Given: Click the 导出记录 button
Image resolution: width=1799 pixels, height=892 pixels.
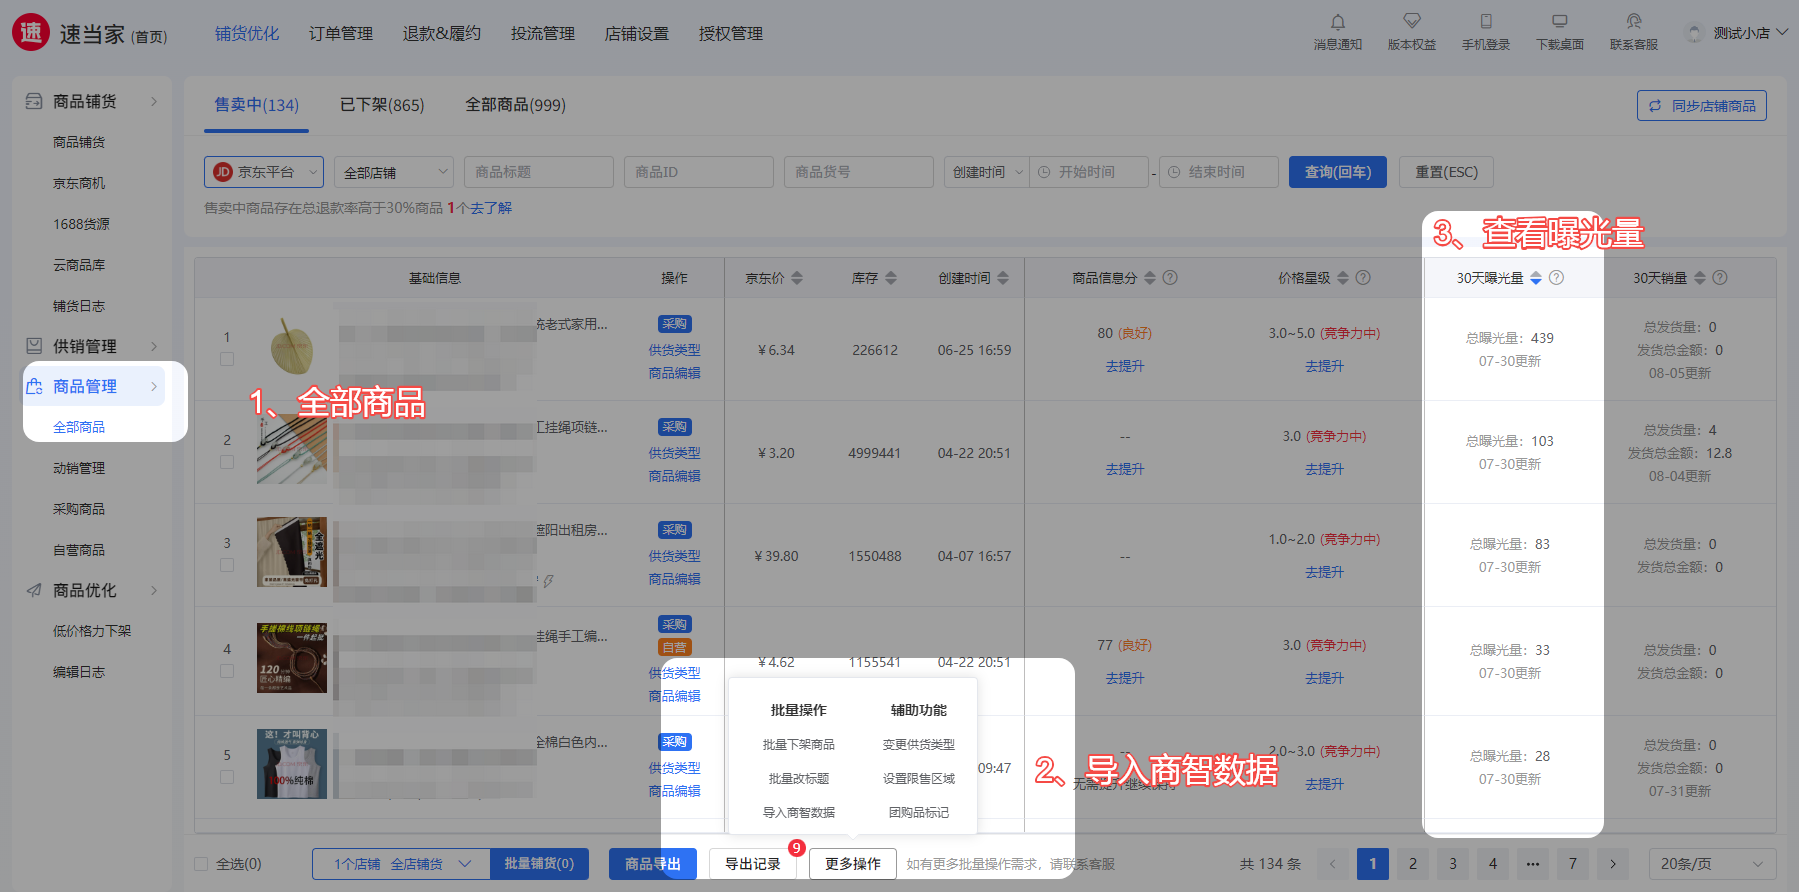Looking at the screenshot, I should coord(753,864).
